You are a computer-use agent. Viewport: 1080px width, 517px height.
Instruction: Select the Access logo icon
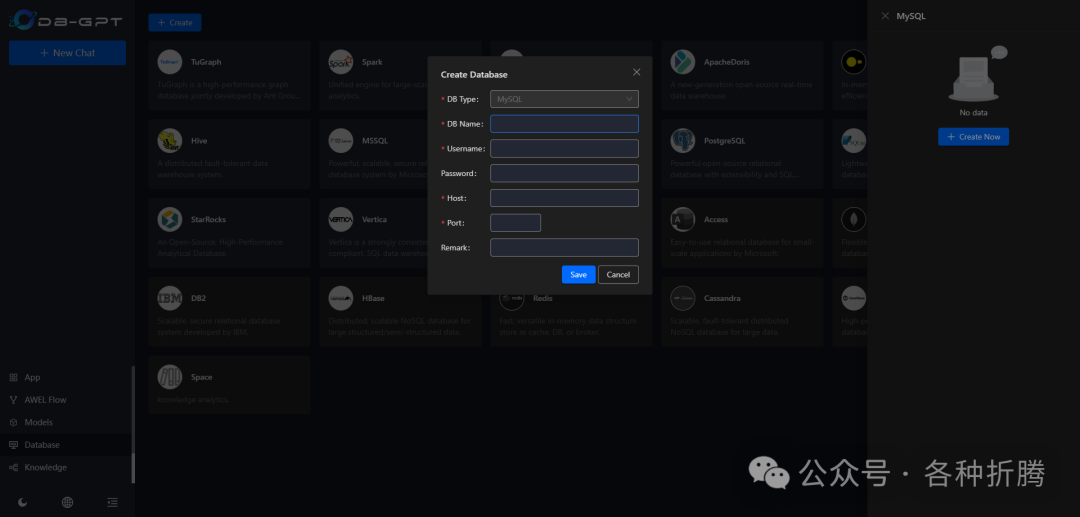tap(683, 220)
